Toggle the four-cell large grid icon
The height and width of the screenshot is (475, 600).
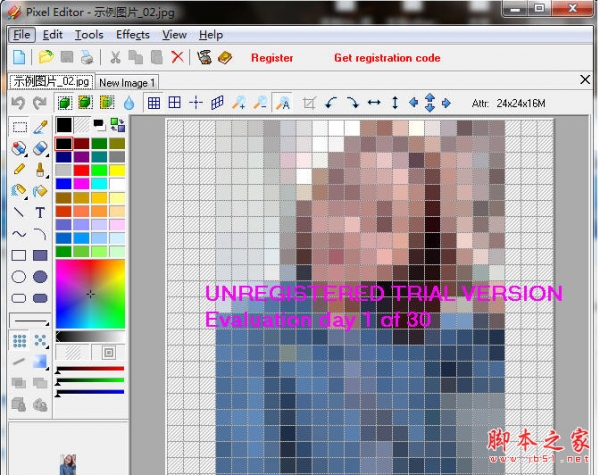coord(174,103)
